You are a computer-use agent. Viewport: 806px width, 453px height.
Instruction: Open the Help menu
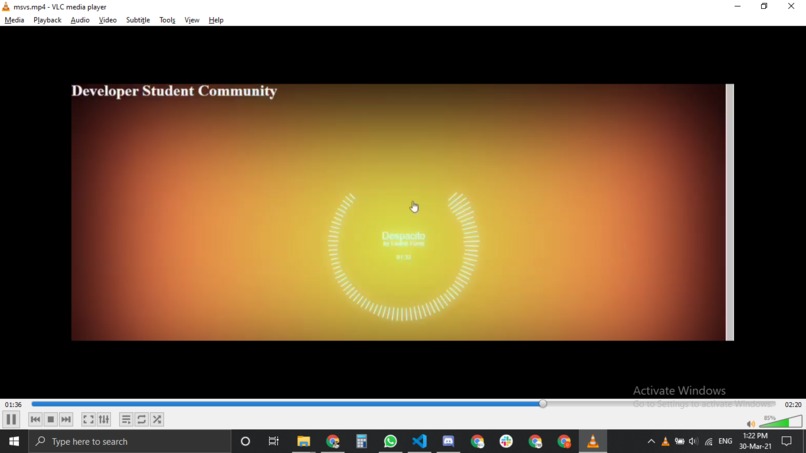(x=216, y=20)
